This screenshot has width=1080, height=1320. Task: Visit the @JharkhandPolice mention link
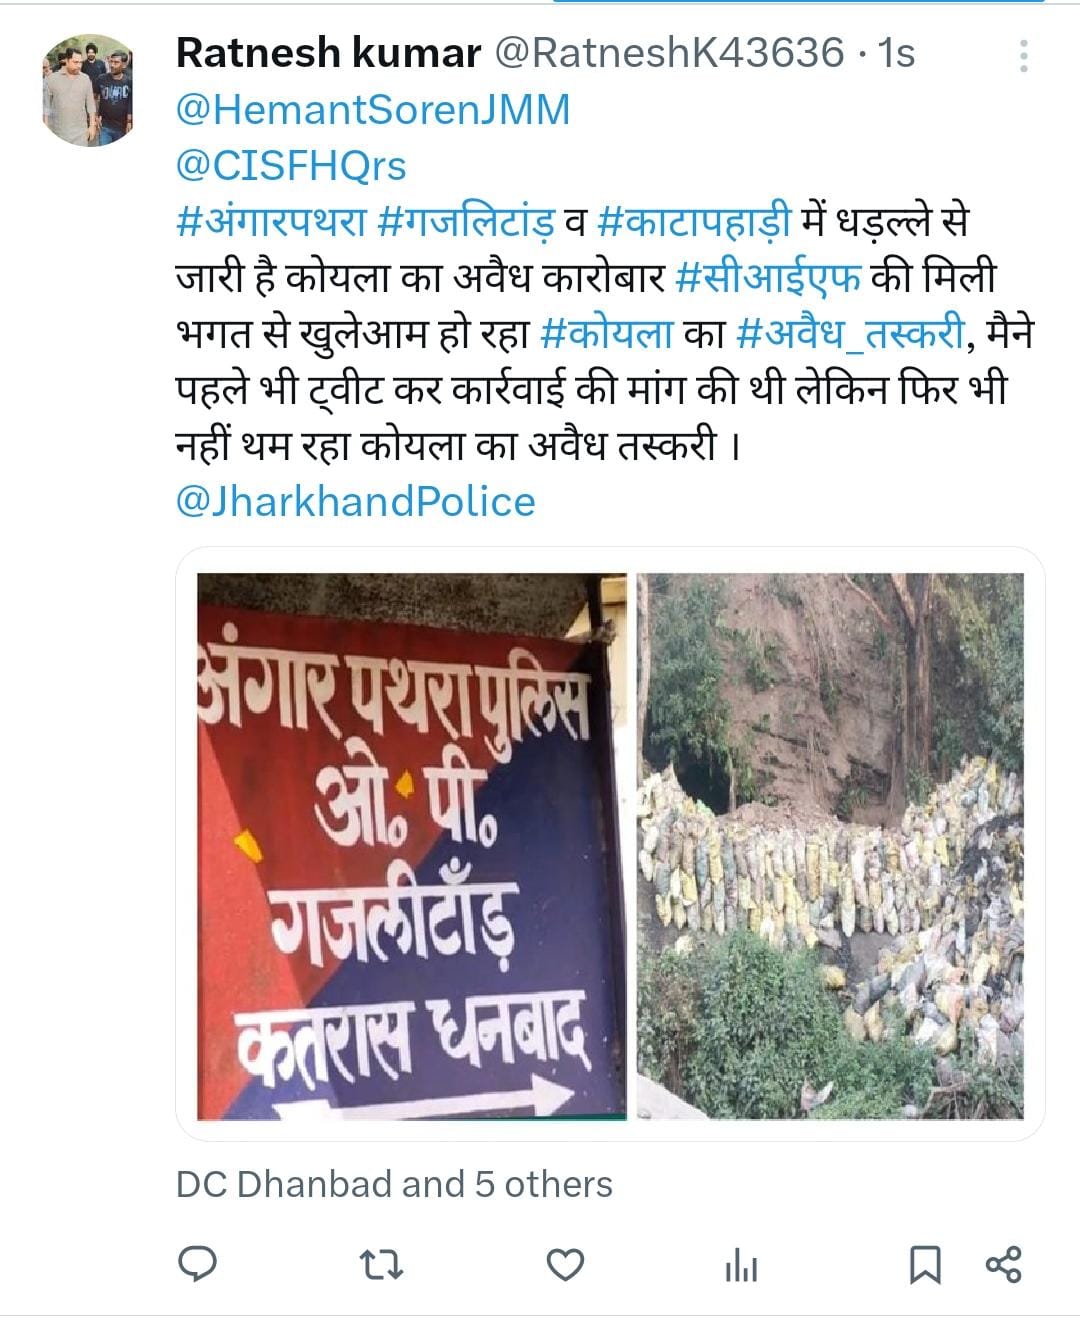point(355,501)
